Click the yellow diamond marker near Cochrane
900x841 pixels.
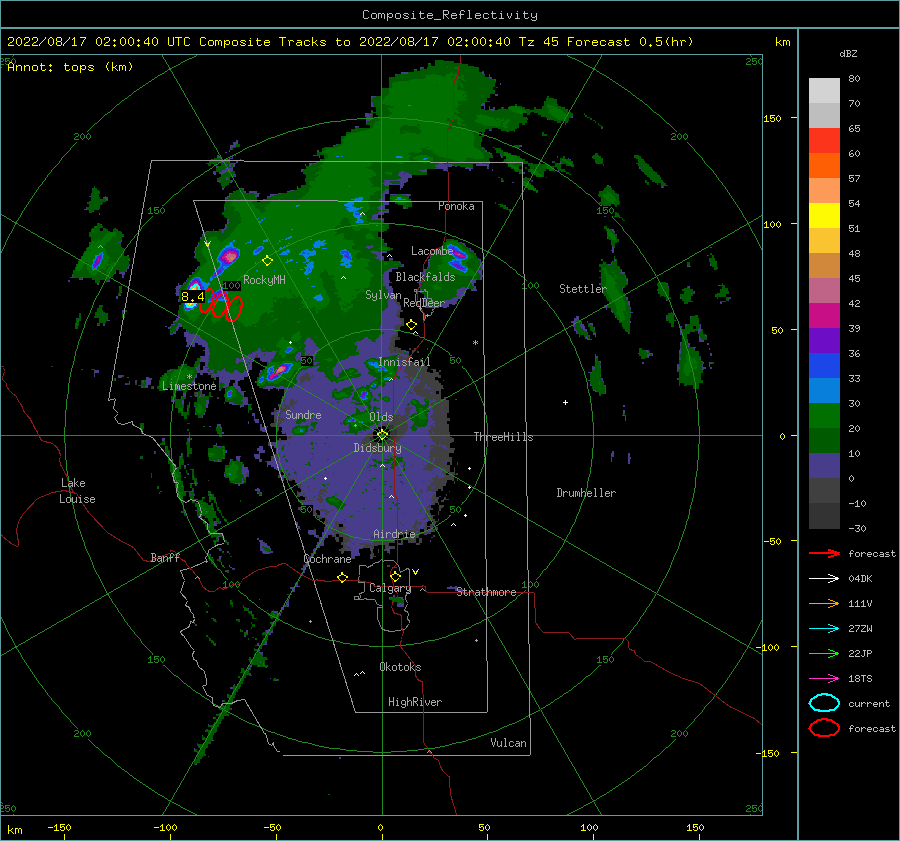343,577
